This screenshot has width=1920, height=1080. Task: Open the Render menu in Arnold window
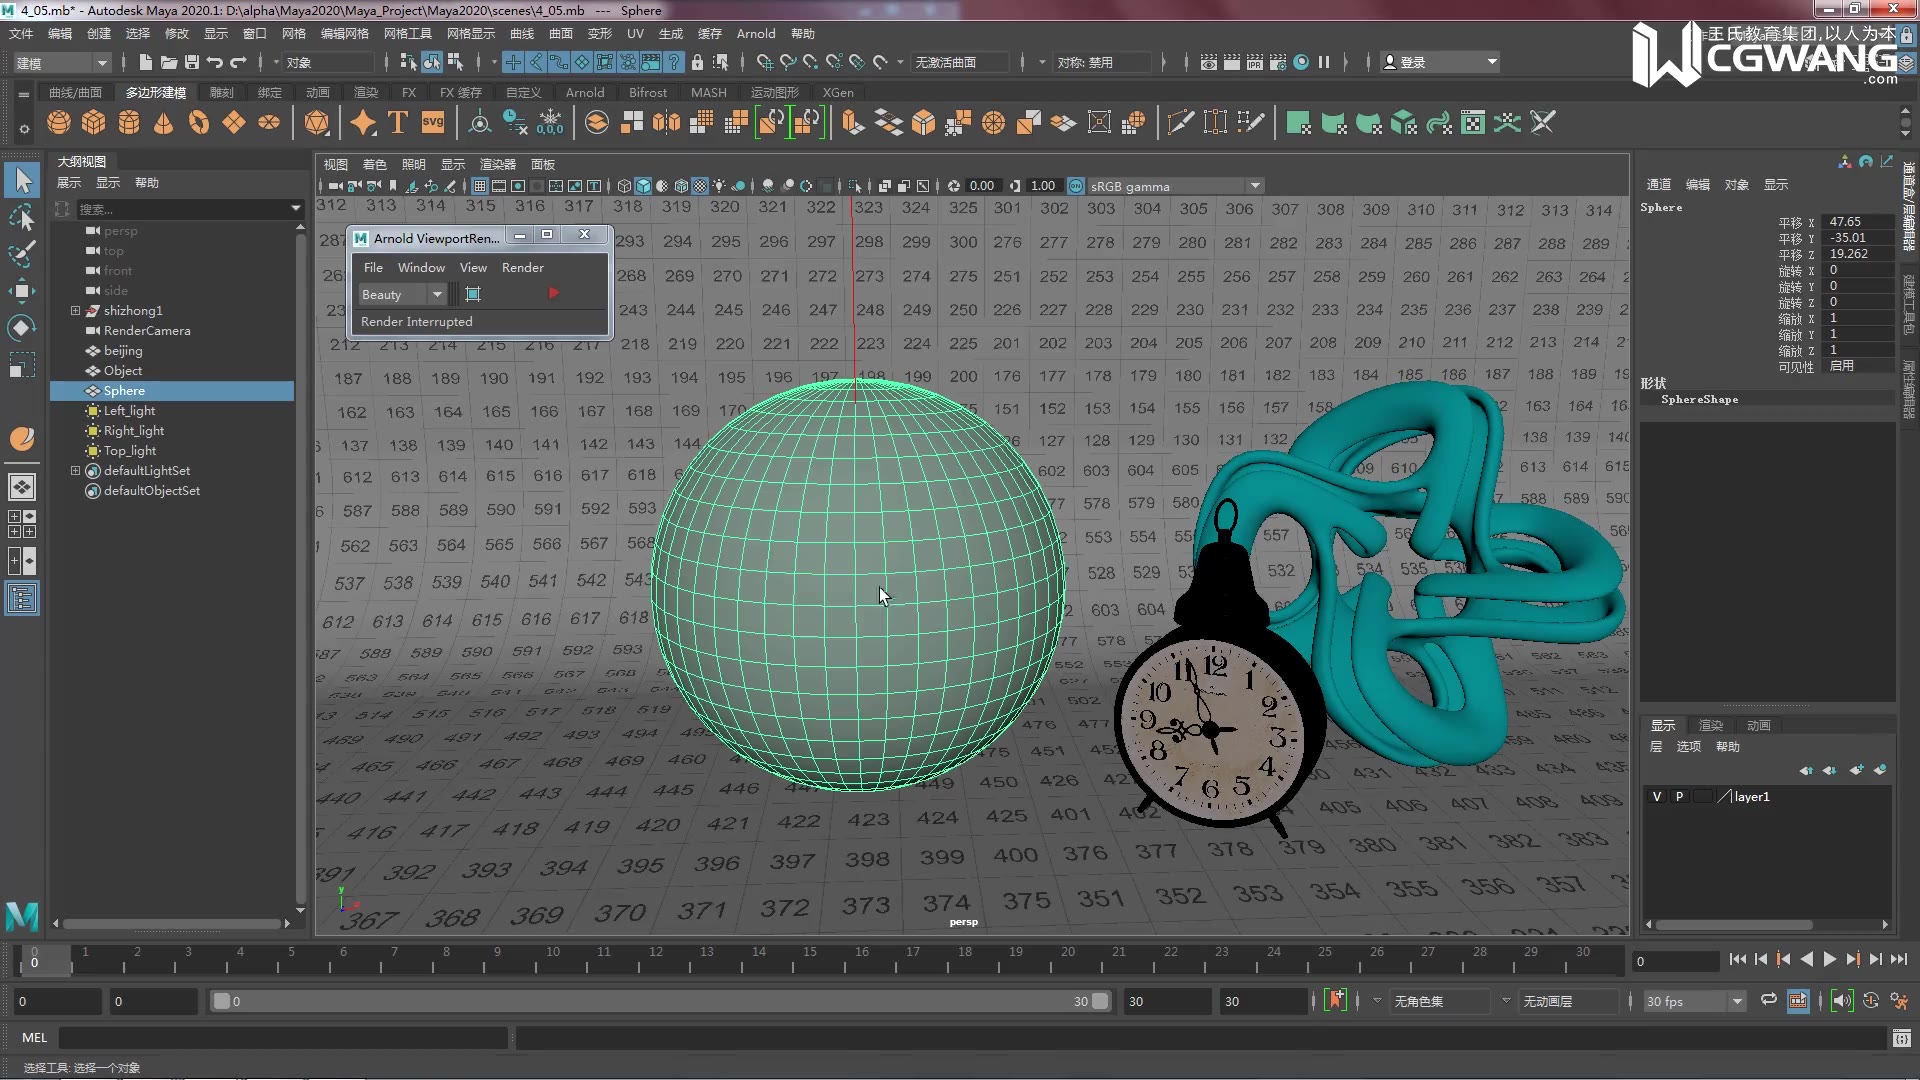[x=523, y=267]
